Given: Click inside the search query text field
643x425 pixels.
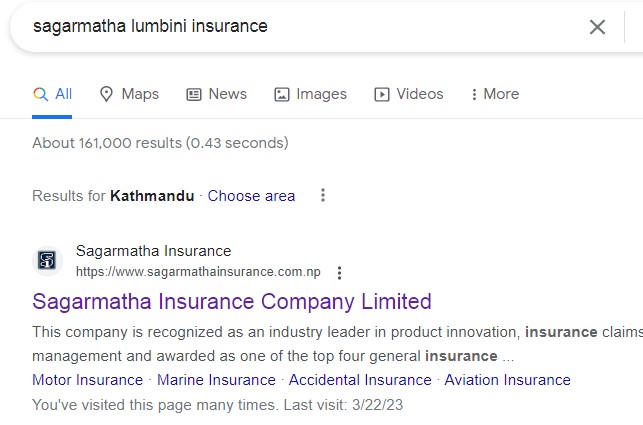Looking at the screenshot, I should pos(300,27).
